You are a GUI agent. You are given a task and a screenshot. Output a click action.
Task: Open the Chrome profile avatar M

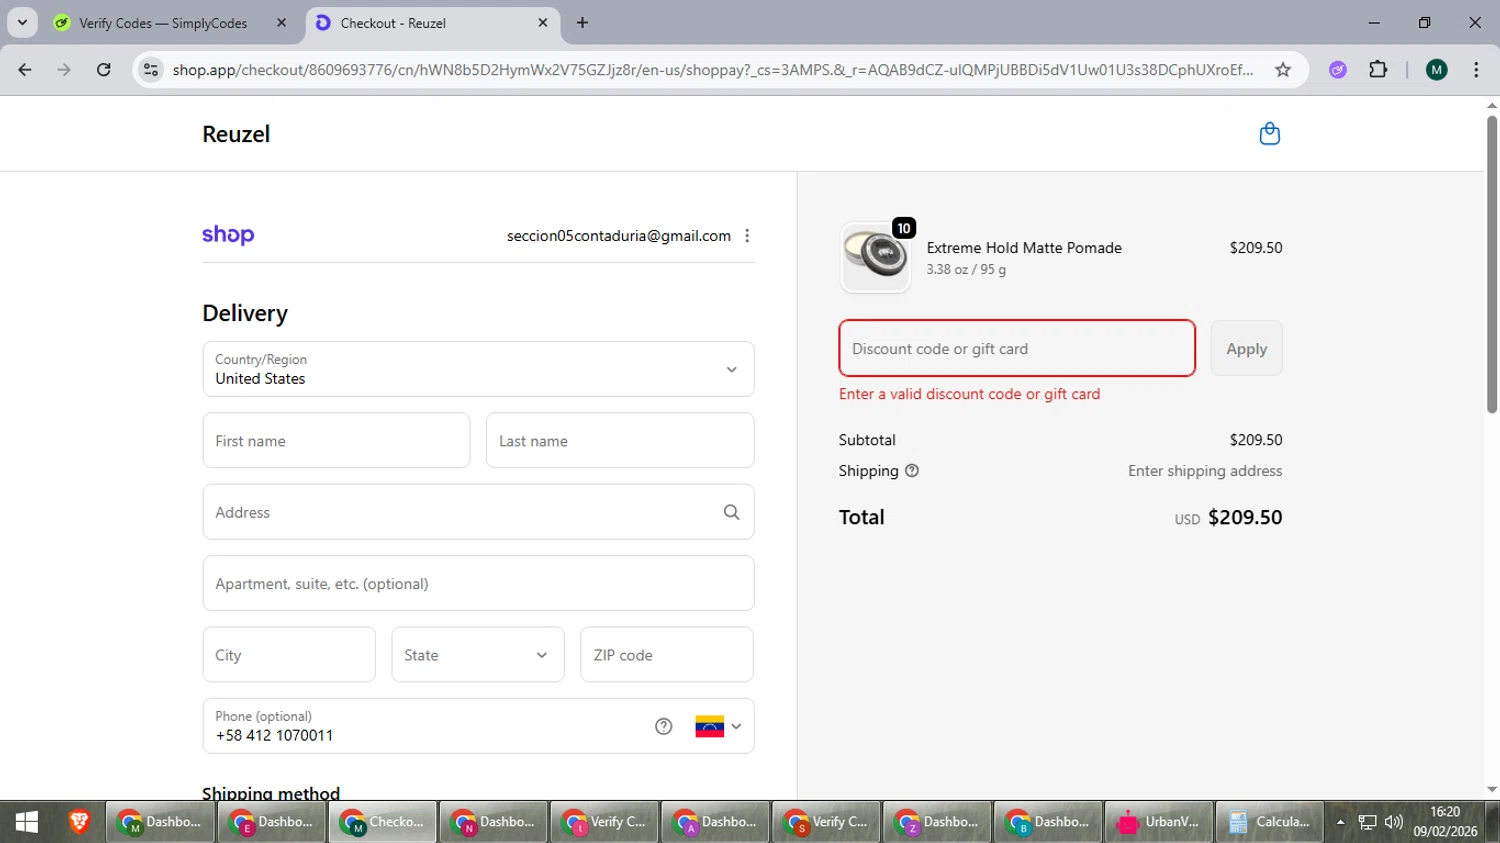[1437, 70]
